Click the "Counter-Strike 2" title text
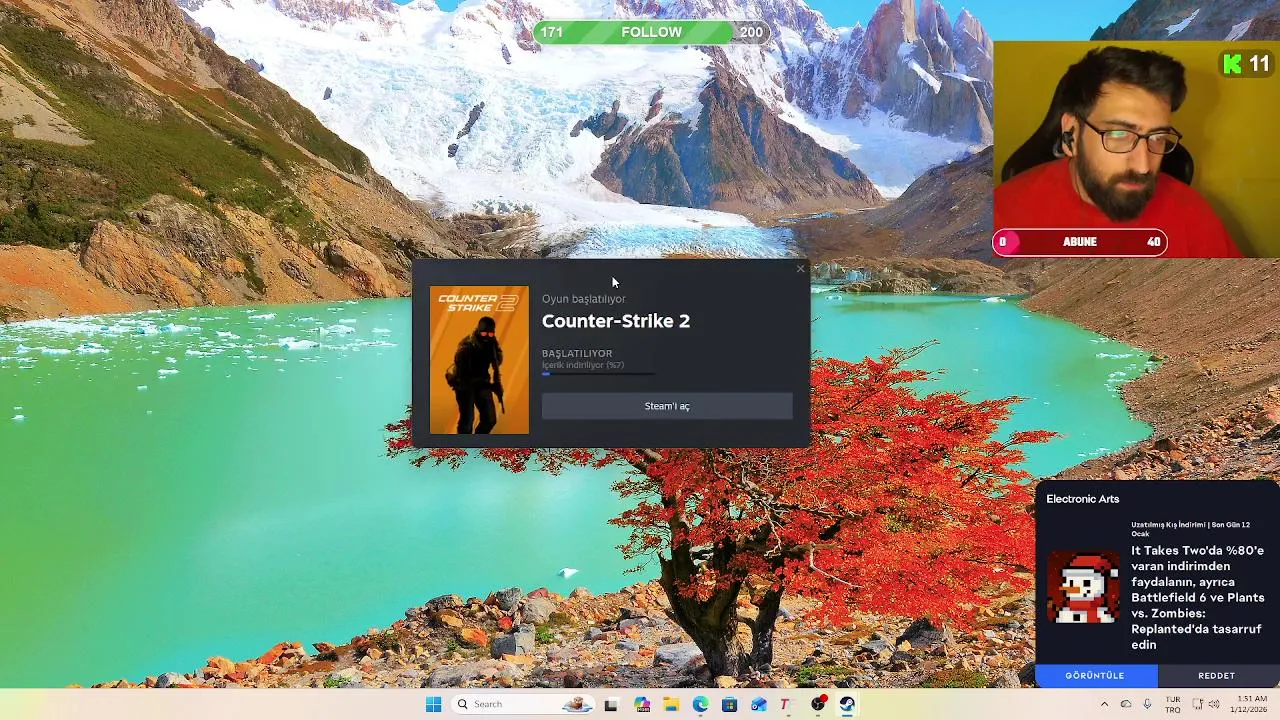This screenshot has width=1280, height=720. pyautogui.click(x=616, y=321)
